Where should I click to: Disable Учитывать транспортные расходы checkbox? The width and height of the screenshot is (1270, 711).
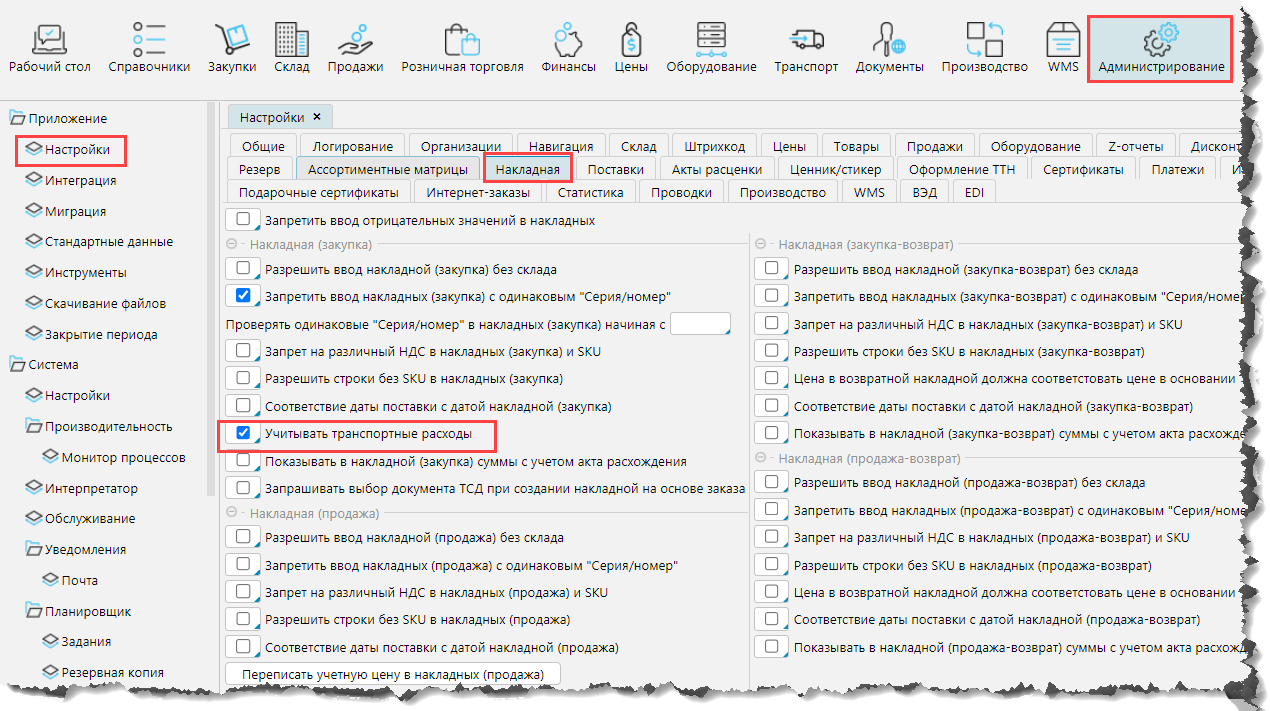242,435
